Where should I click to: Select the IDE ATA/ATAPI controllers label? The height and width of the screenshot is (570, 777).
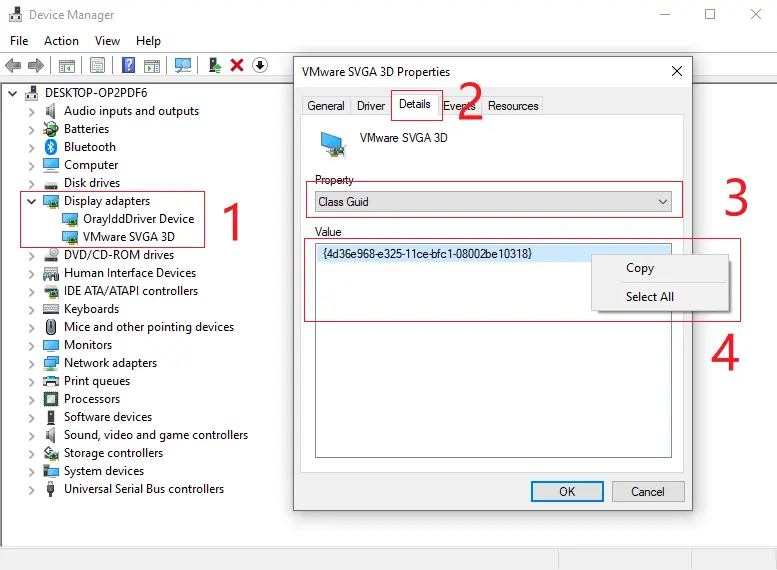coord(131,291)
